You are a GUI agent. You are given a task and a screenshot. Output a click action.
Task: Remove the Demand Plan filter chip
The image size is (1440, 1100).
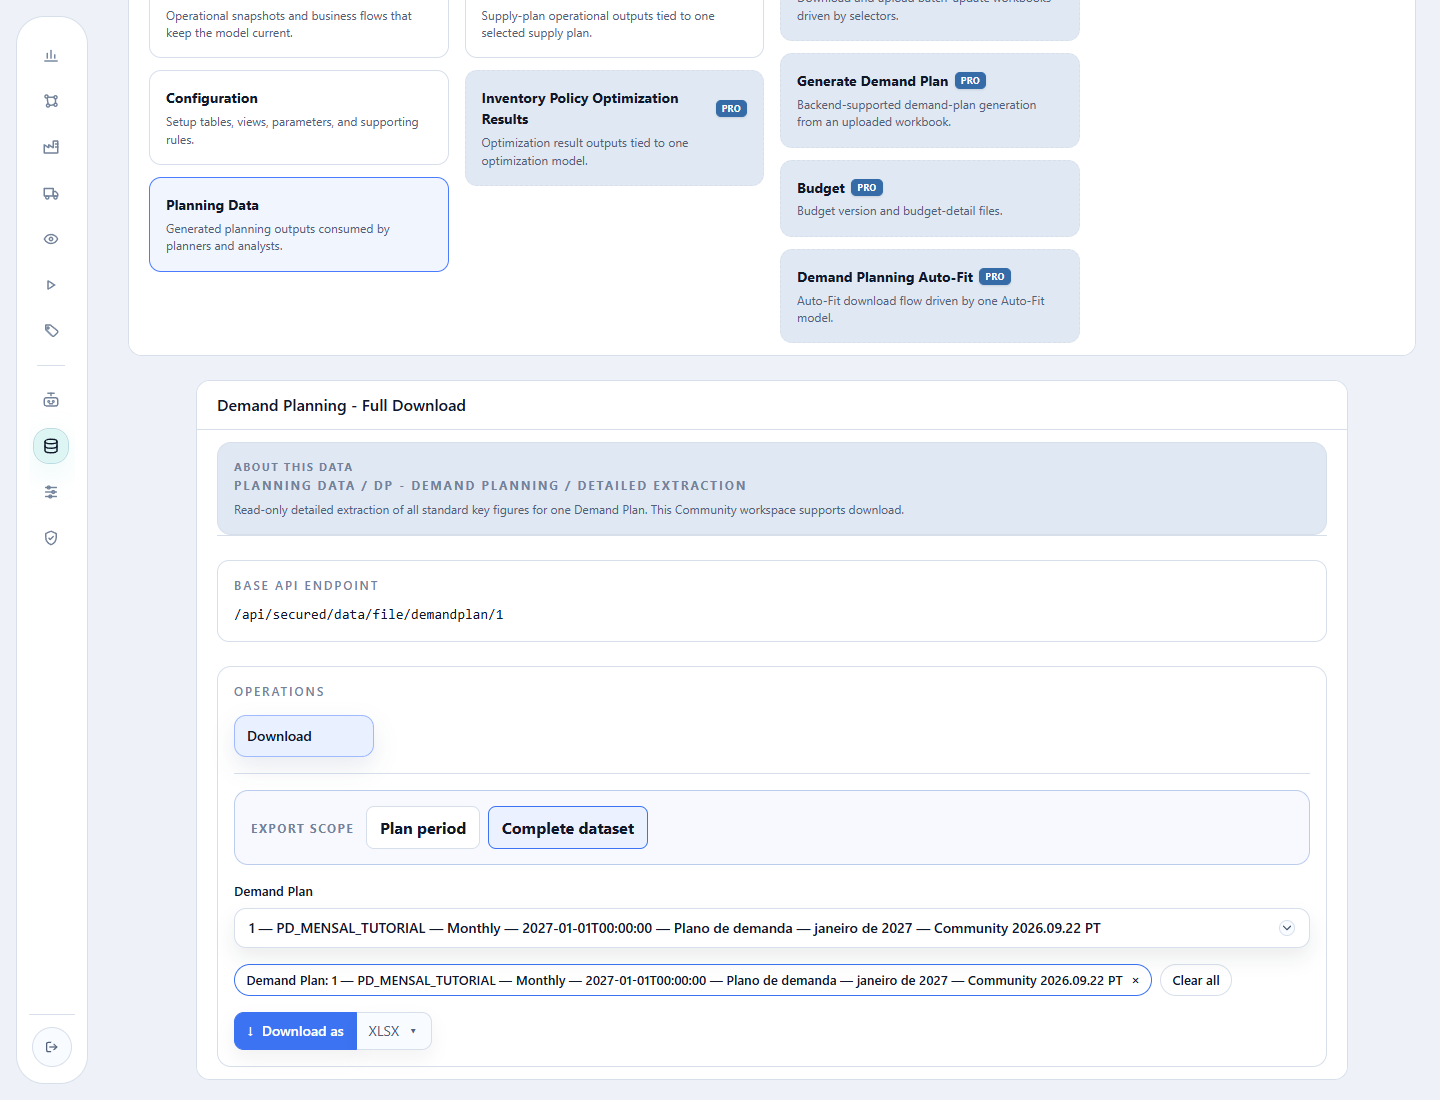(1135, 981)
